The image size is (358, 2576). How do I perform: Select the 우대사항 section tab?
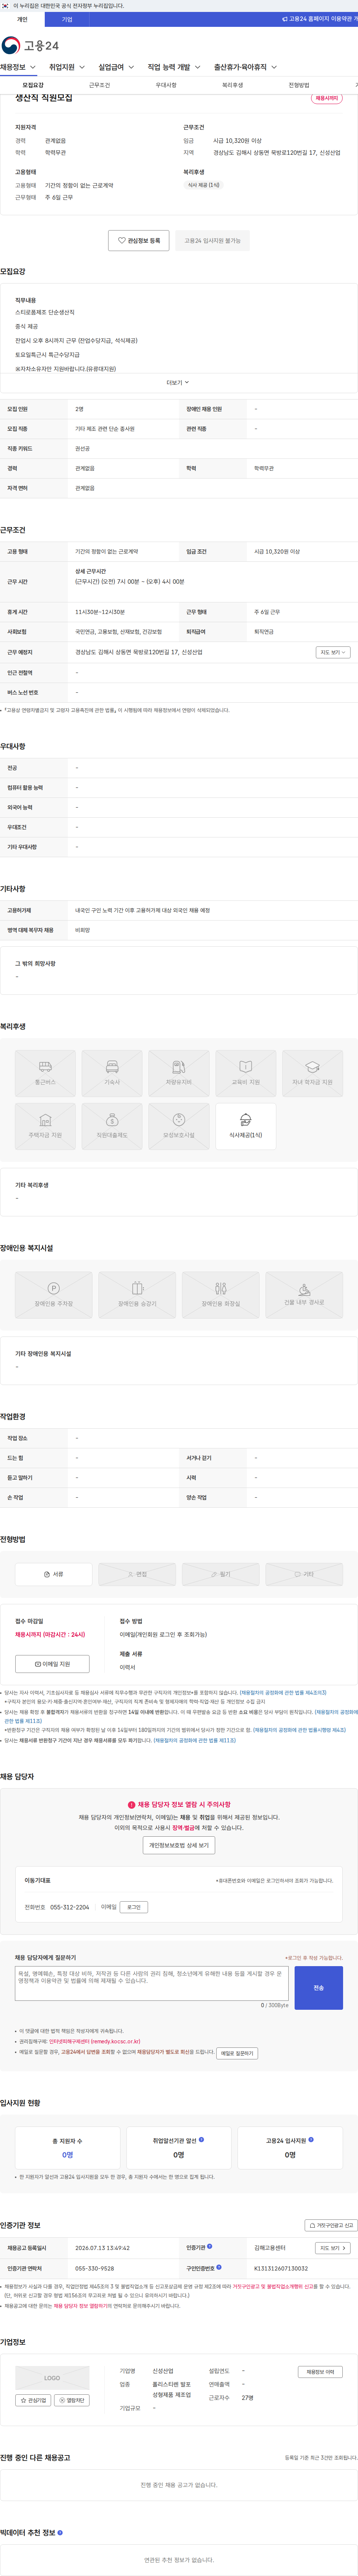point(166,85)
